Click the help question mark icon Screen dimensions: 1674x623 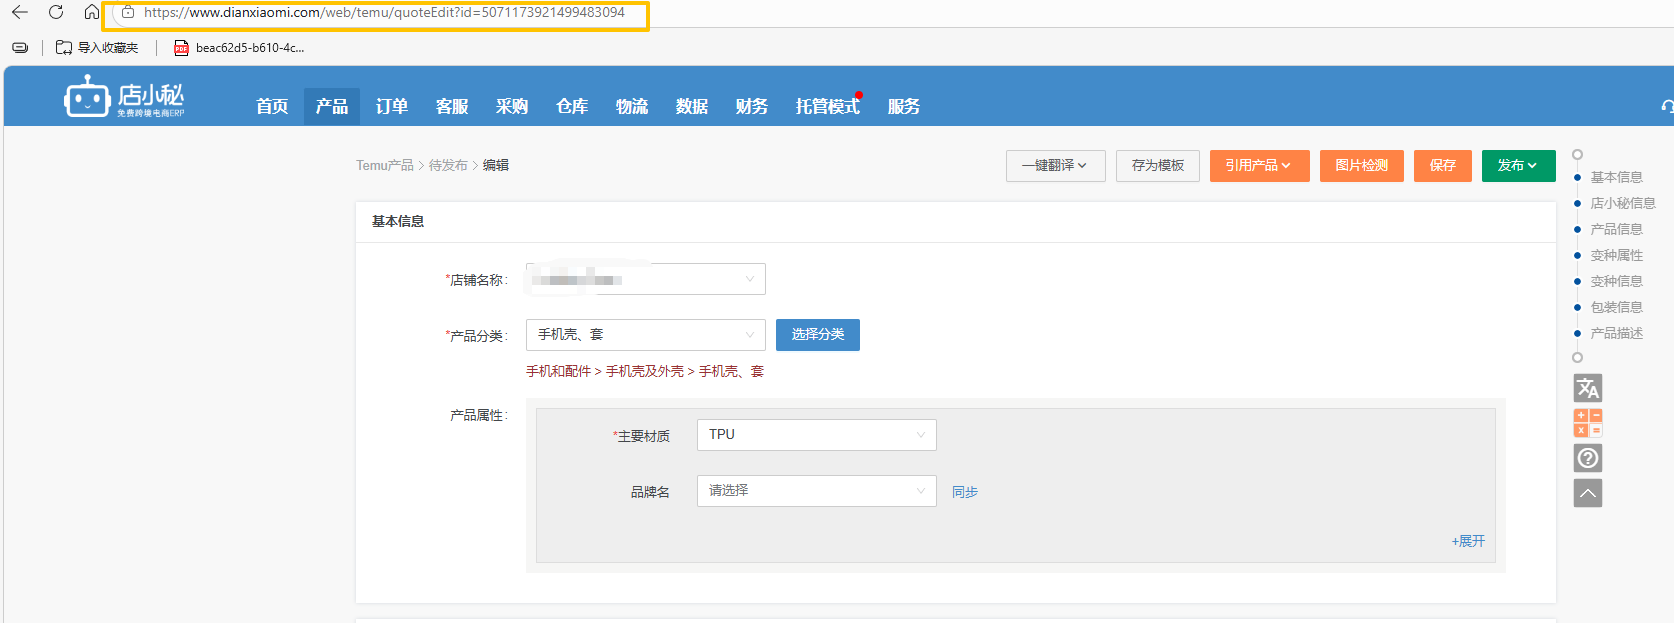click(x=1587, y=458)
